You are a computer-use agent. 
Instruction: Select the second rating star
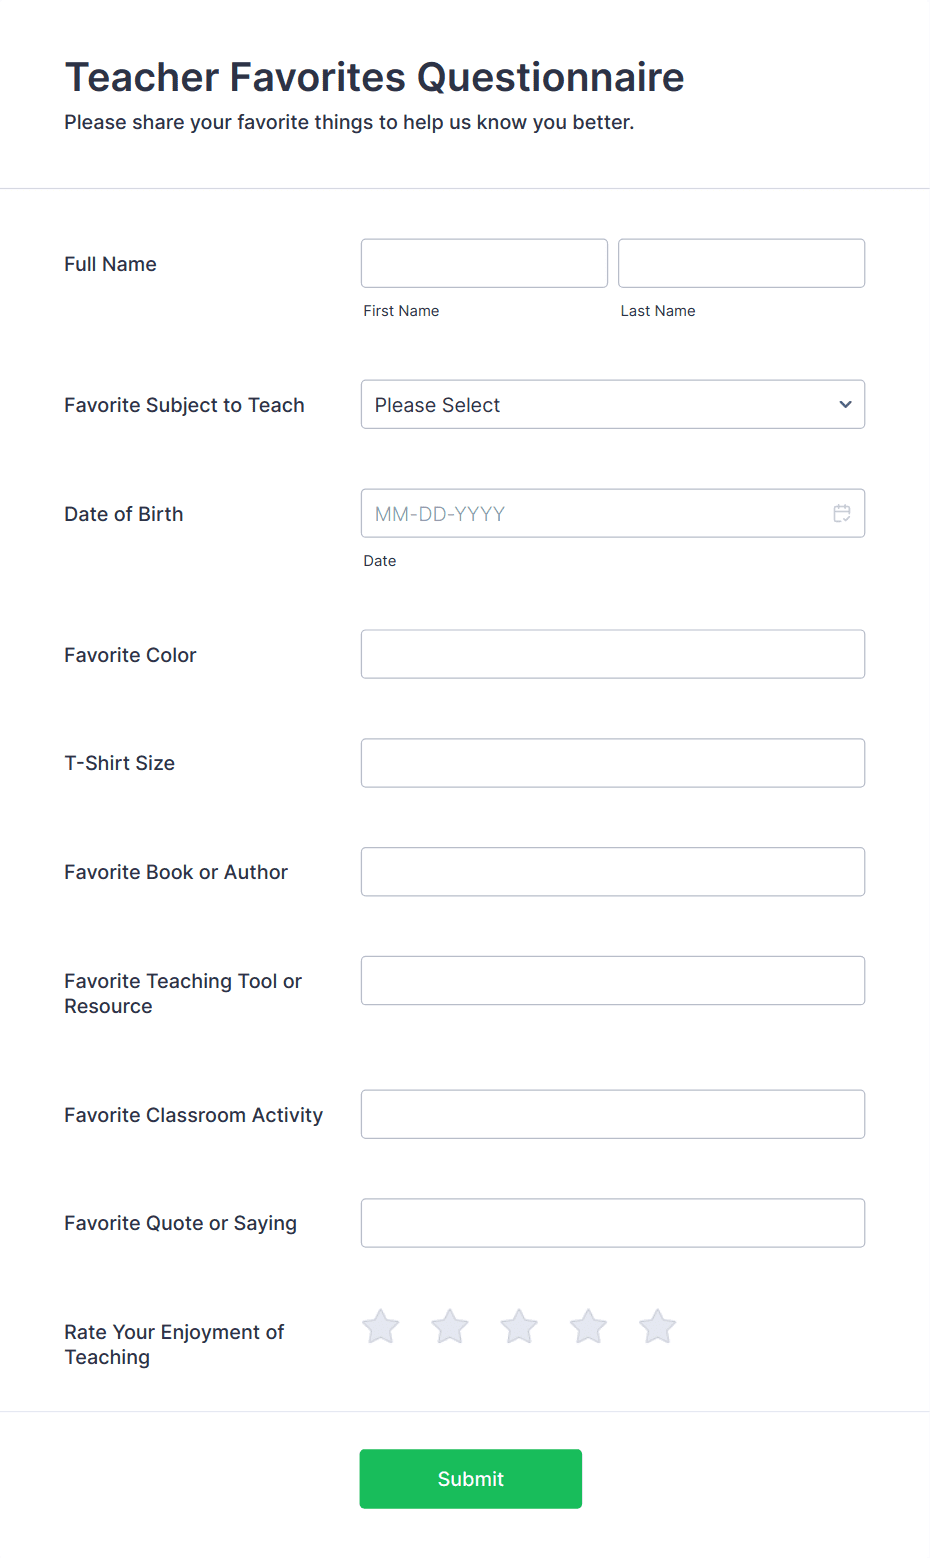(x=450, y=1327)
